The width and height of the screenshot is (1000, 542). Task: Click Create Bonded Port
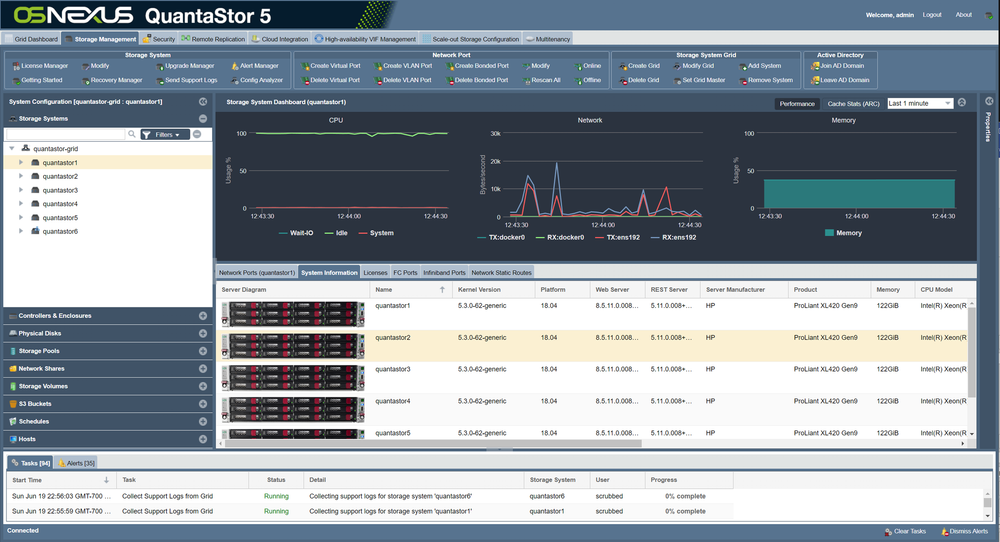coord(477,66)
